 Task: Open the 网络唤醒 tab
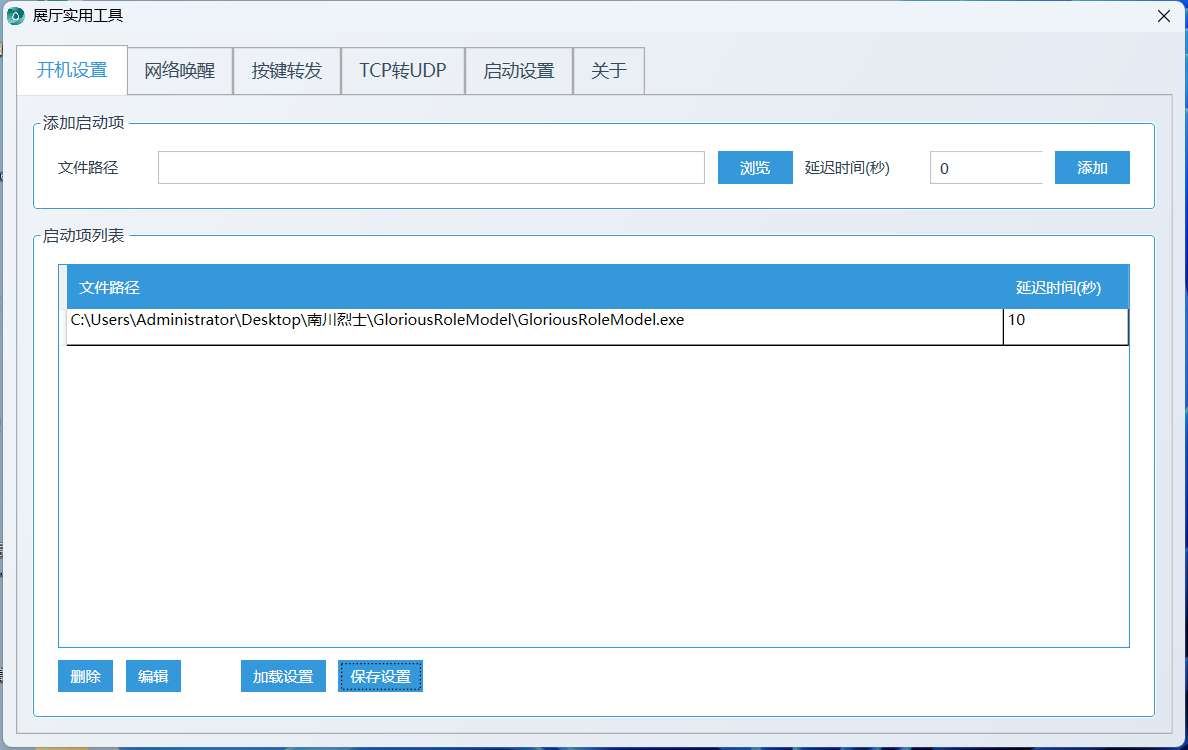[180, 71]
